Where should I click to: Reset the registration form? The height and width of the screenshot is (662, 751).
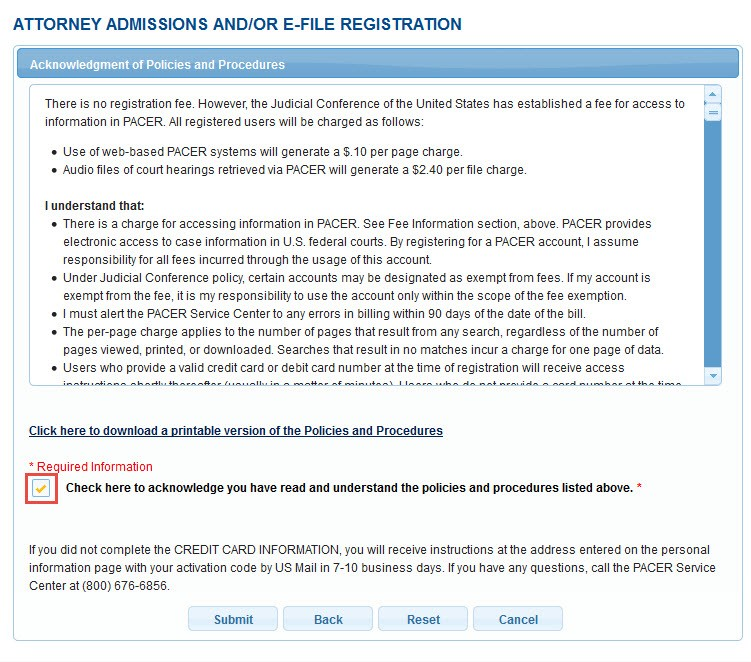click(423, 619)
